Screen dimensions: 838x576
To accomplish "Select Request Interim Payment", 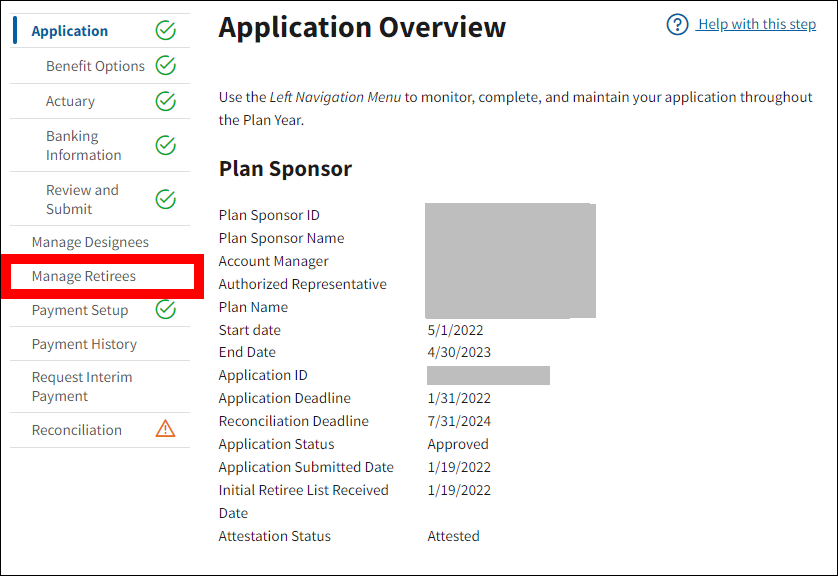I will click(x=82, y=387).
